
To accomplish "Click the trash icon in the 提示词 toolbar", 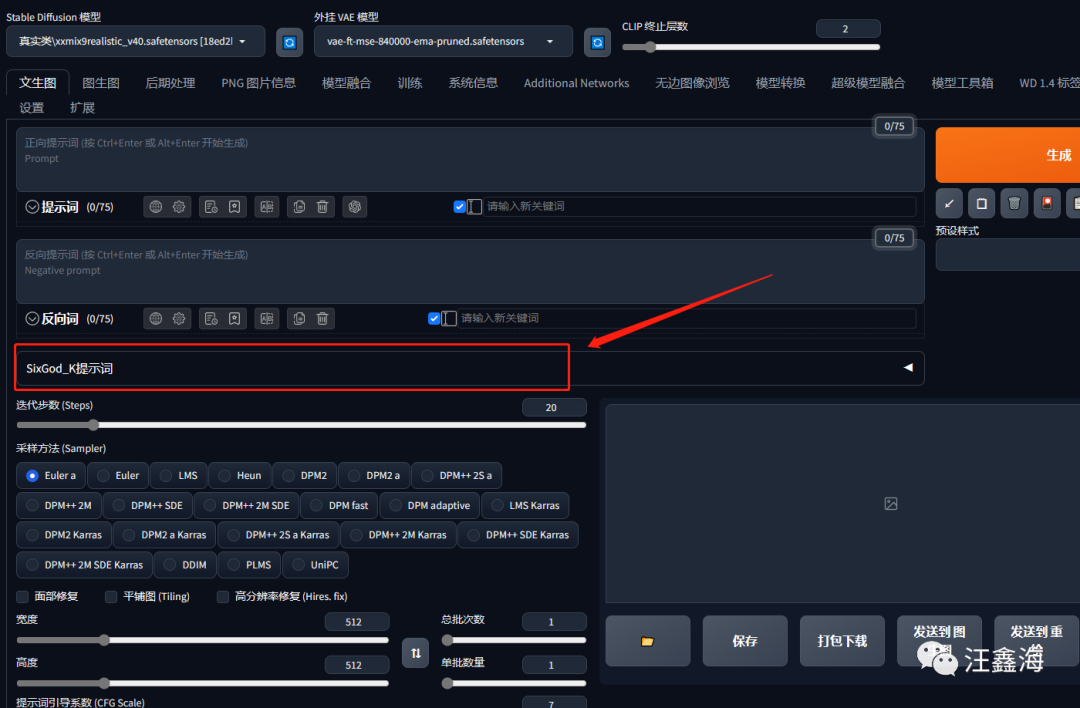I will pos(322,207).
